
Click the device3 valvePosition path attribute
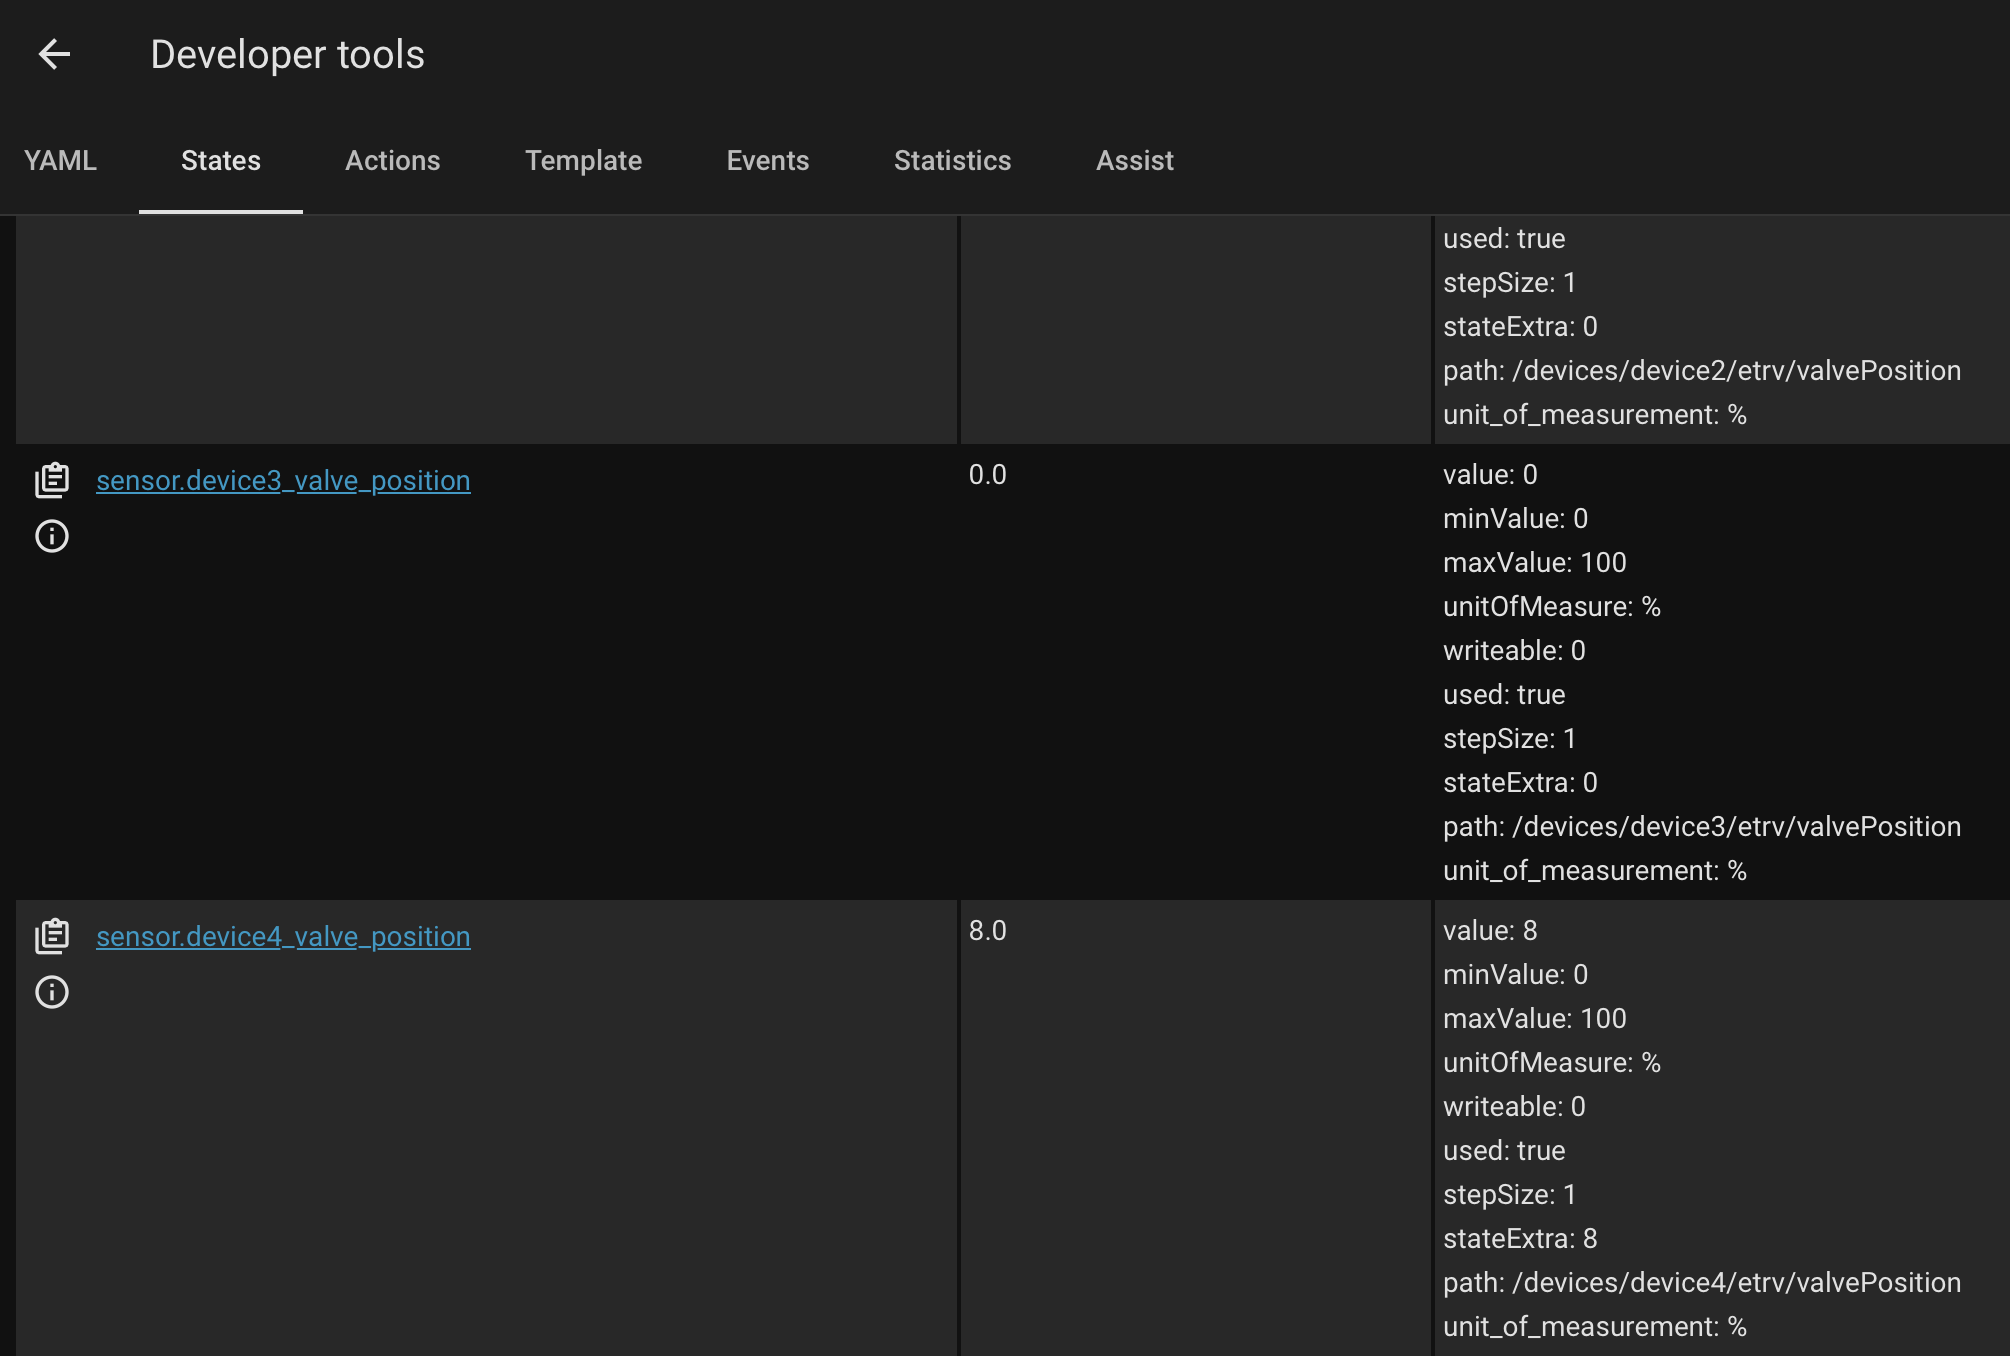1701,827
